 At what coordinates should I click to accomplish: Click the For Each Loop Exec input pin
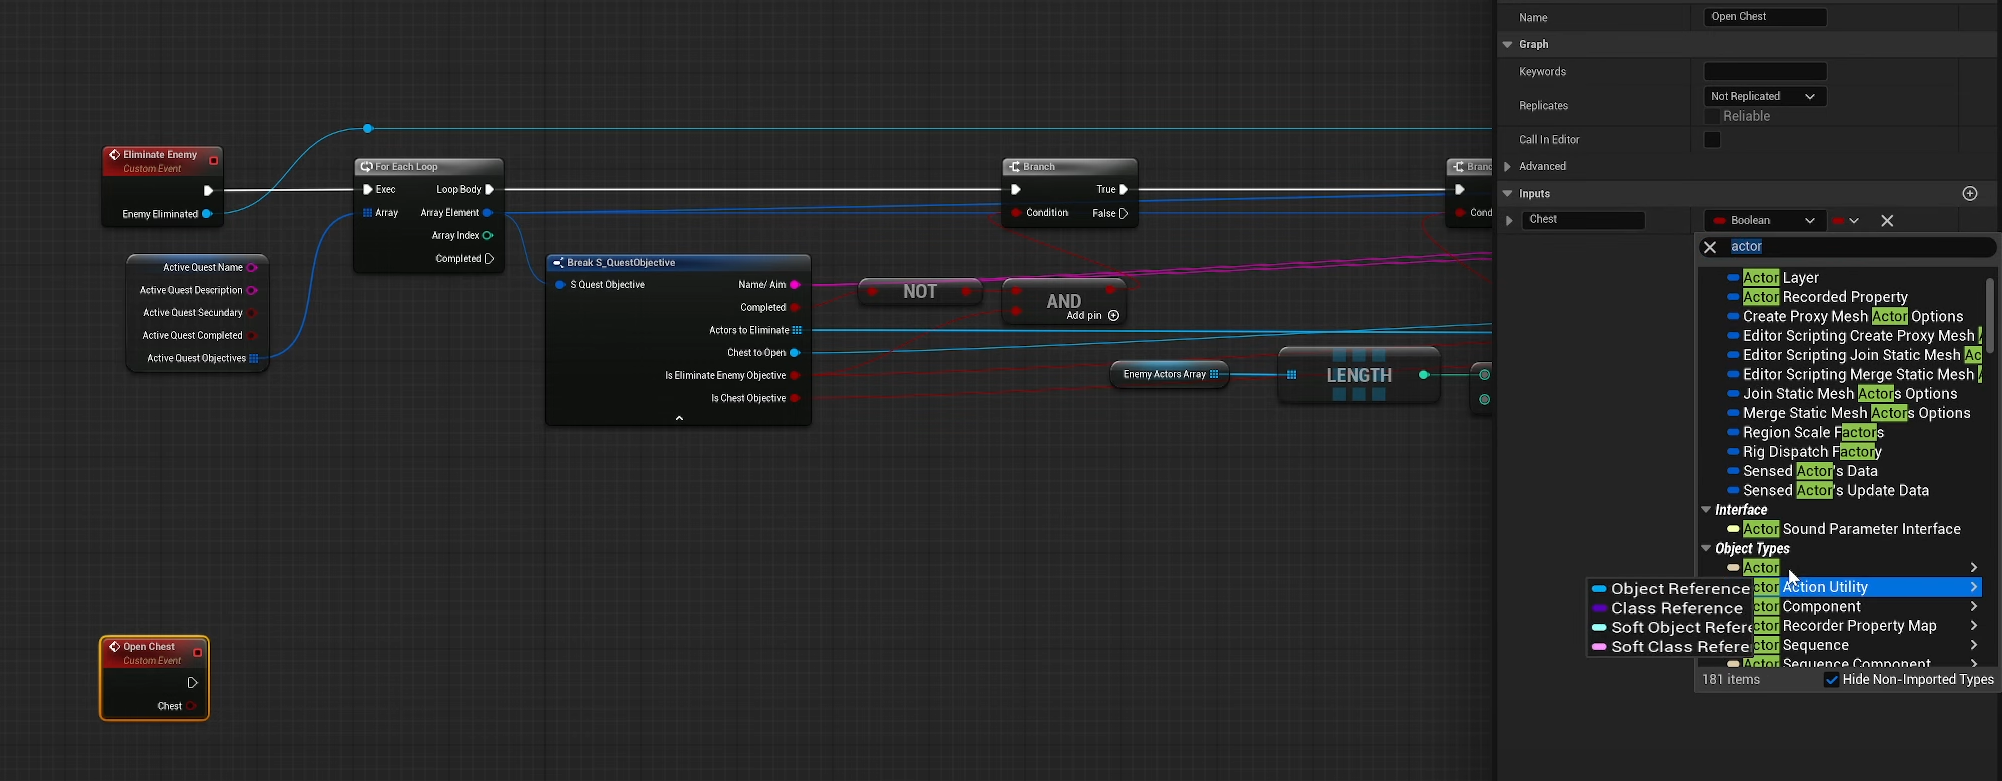point(368,189)
